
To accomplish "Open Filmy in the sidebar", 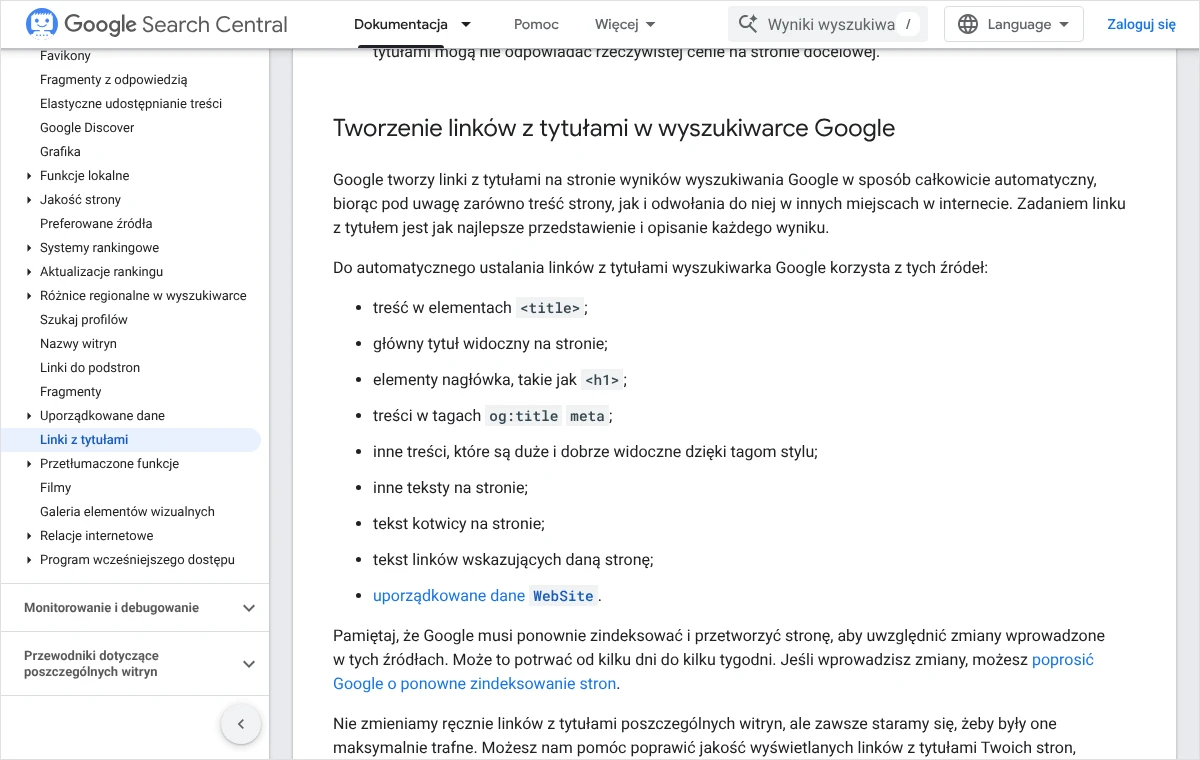I will coord(56,488).
